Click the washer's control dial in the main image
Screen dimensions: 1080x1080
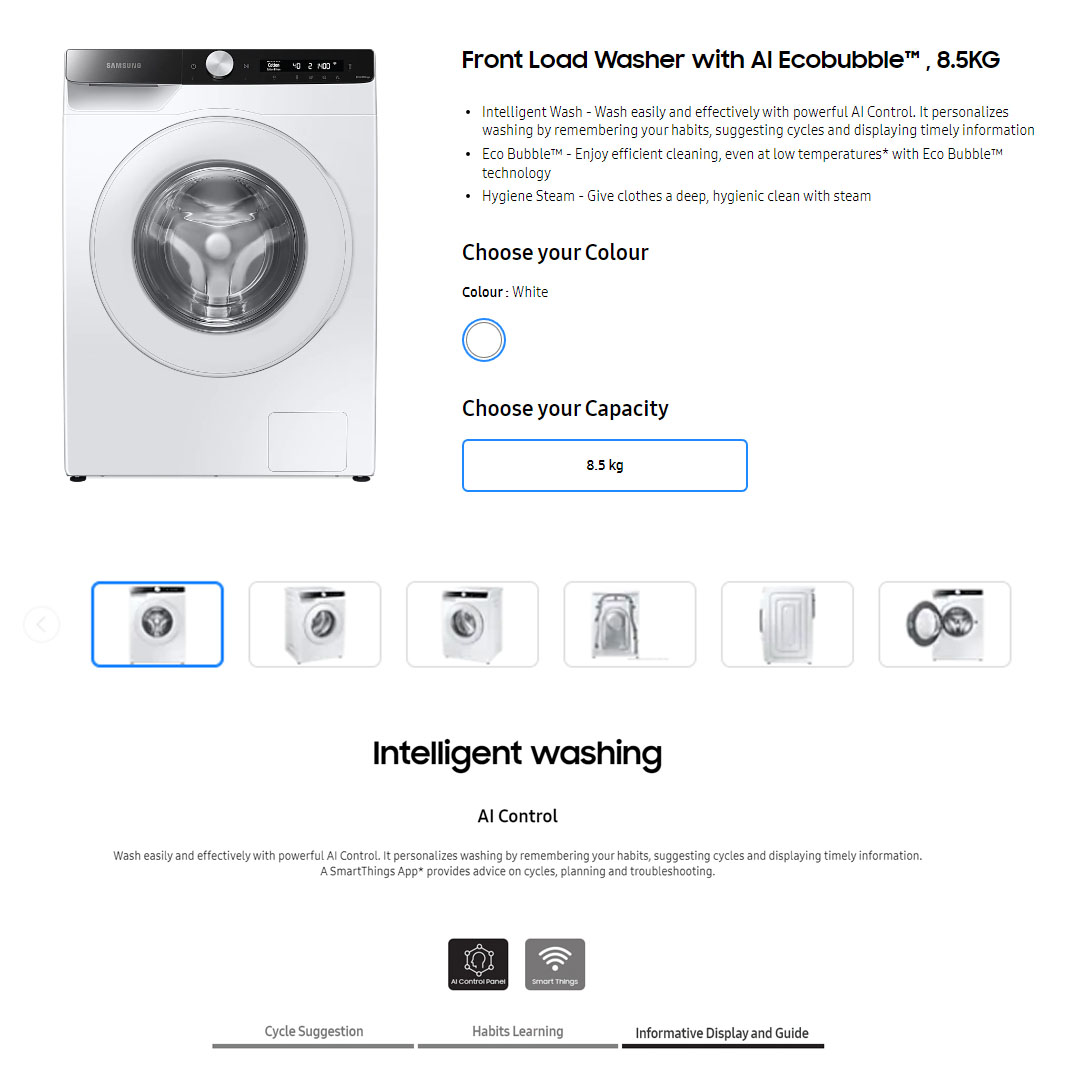pos(219,64)
